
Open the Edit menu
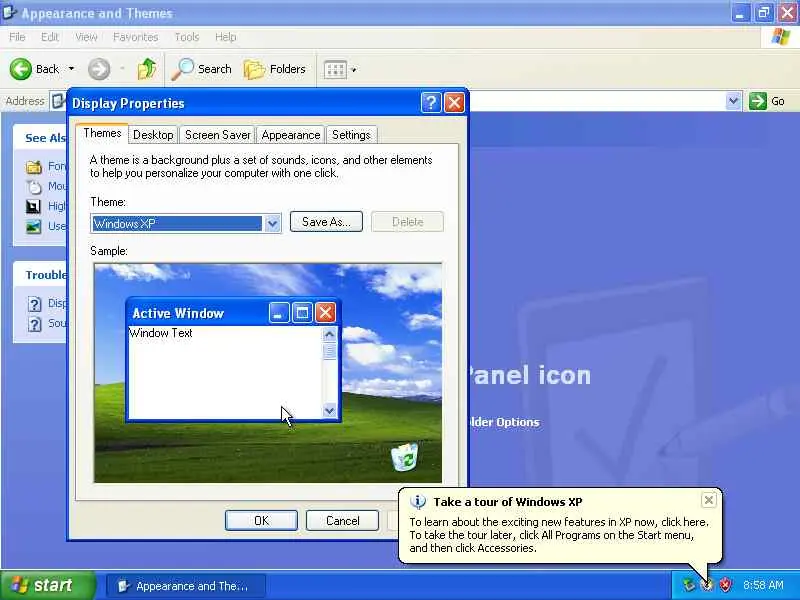pyautogui.click(x=49, y=37)
